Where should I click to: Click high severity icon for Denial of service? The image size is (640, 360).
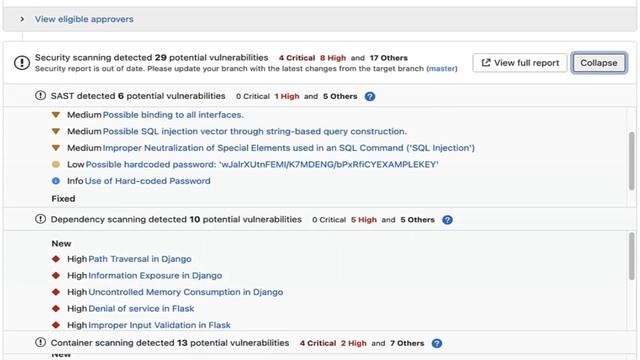[x=56, y=309]
